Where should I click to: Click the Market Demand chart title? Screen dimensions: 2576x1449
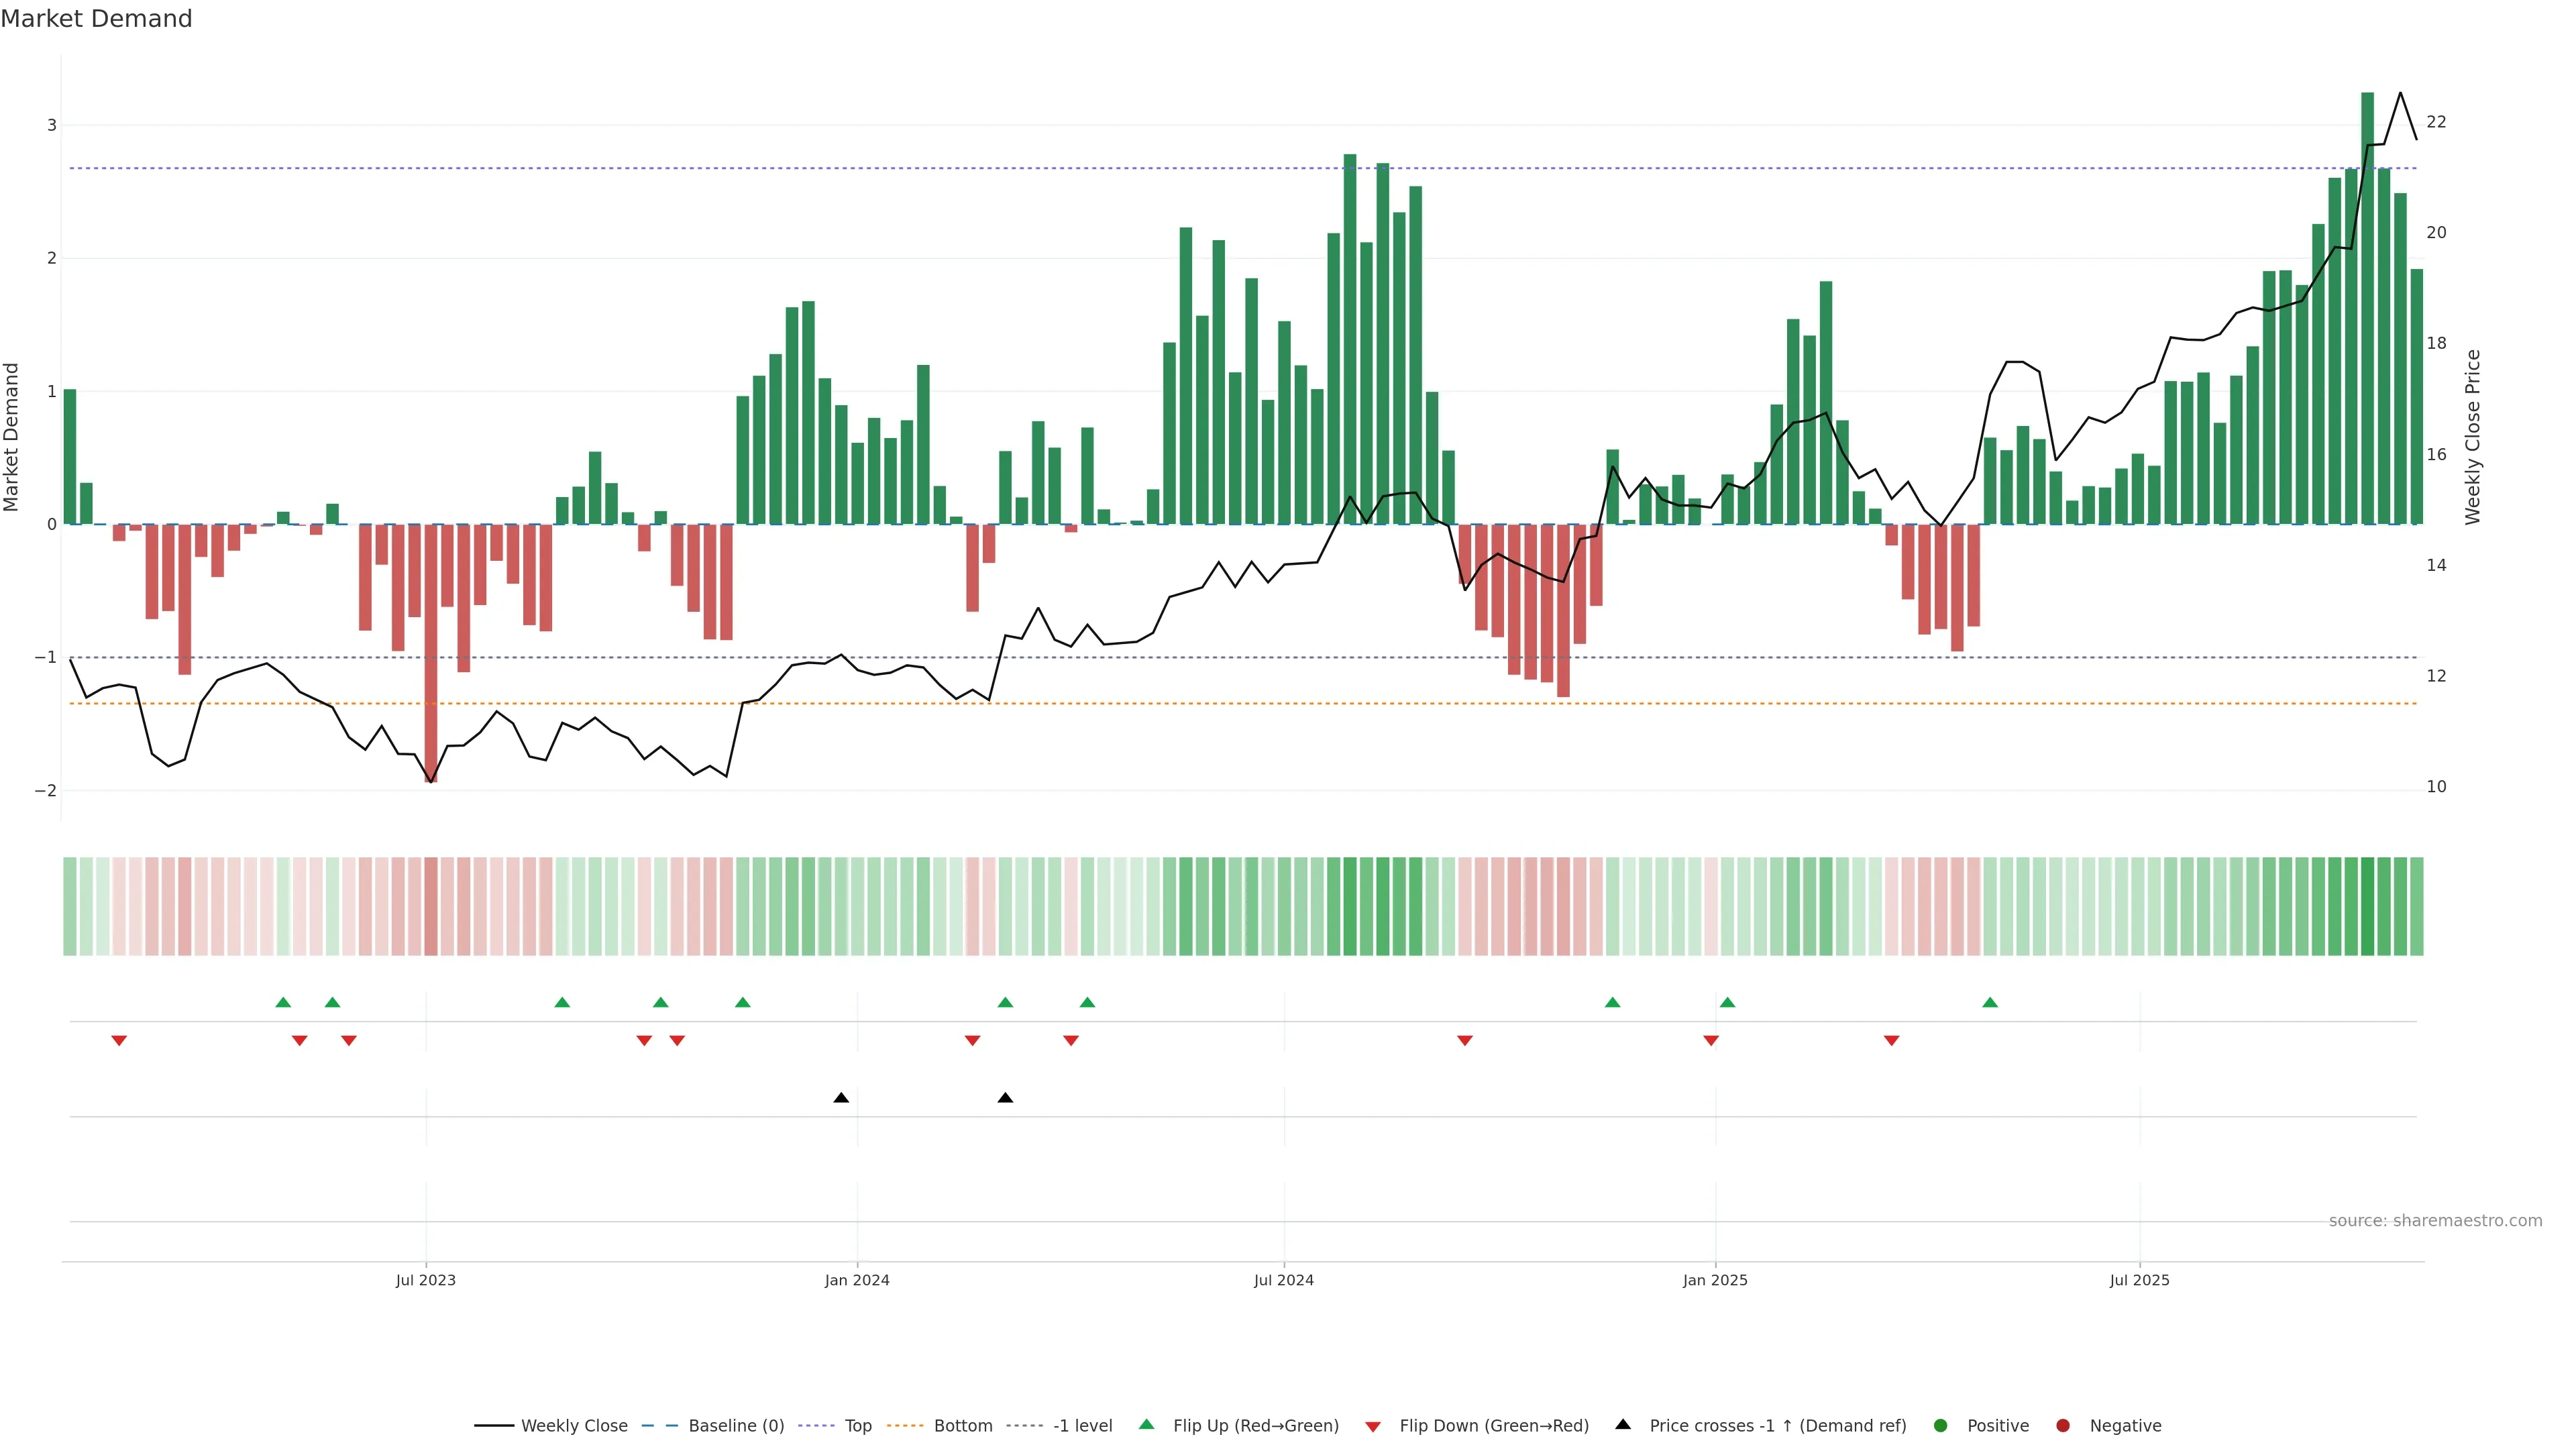click(96, 19)
